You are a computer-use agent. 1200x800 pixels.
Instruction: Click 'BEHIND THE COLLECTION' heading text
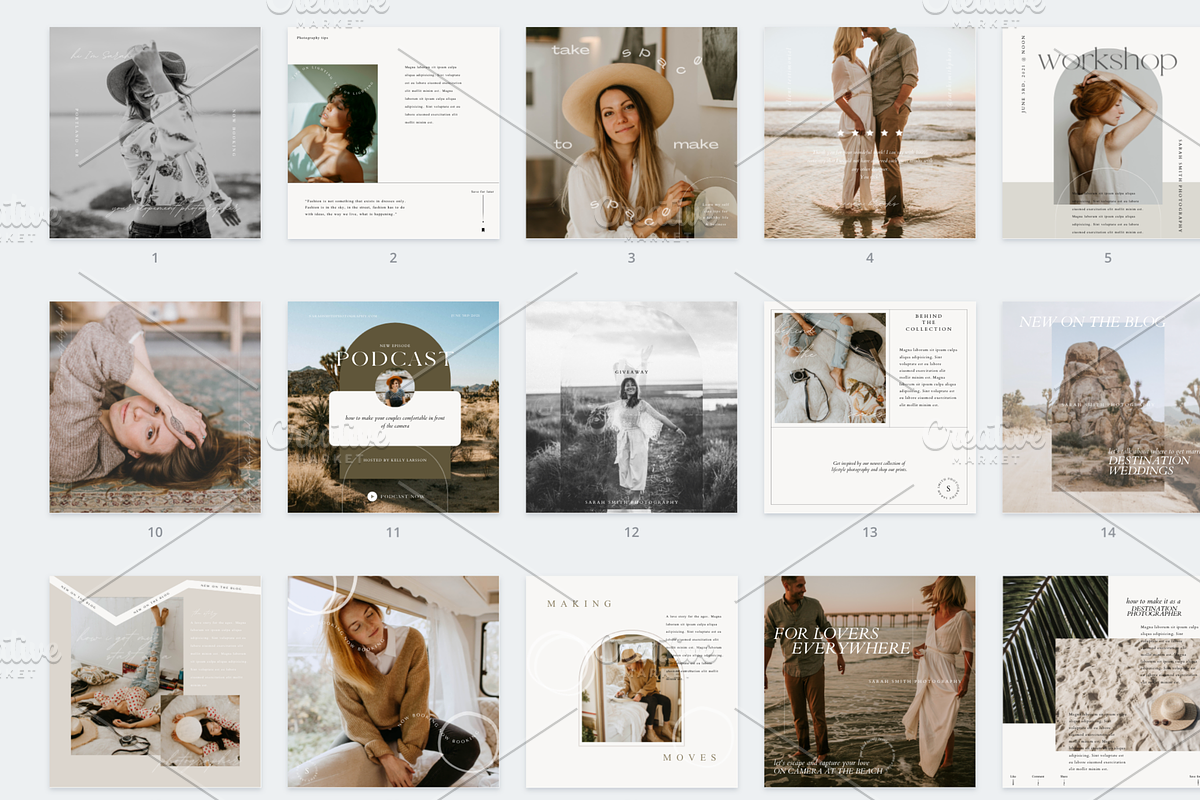click(x=929, y=322)
